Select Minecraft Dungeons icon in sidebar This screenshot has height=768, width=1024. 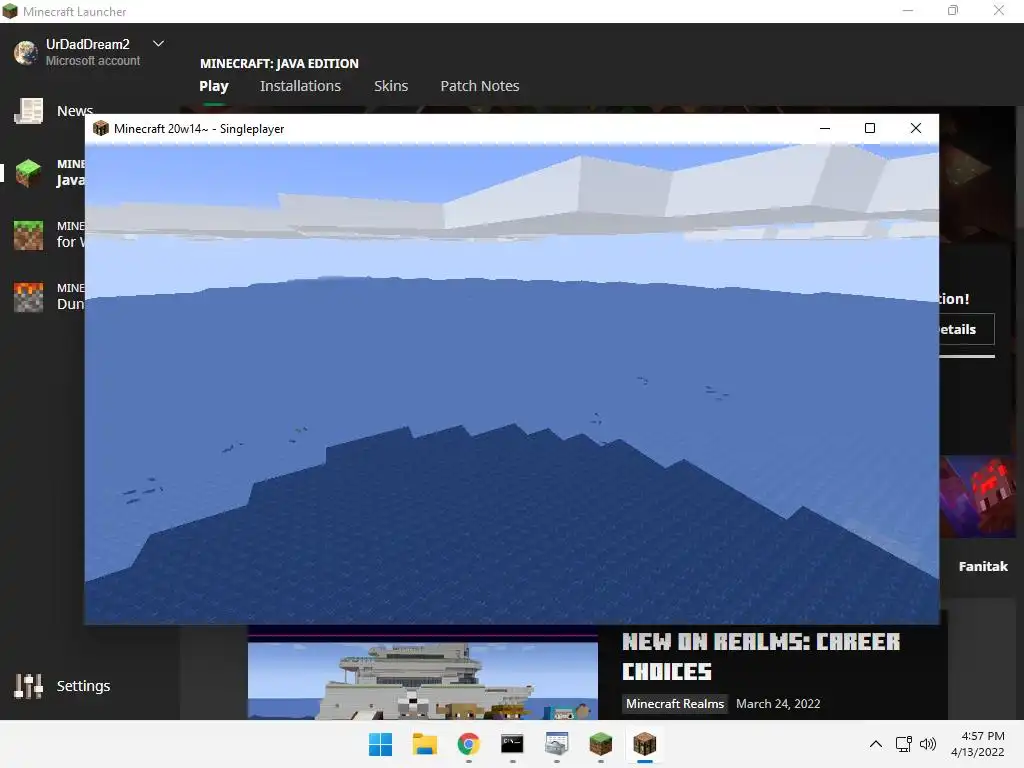pos(29,297)
